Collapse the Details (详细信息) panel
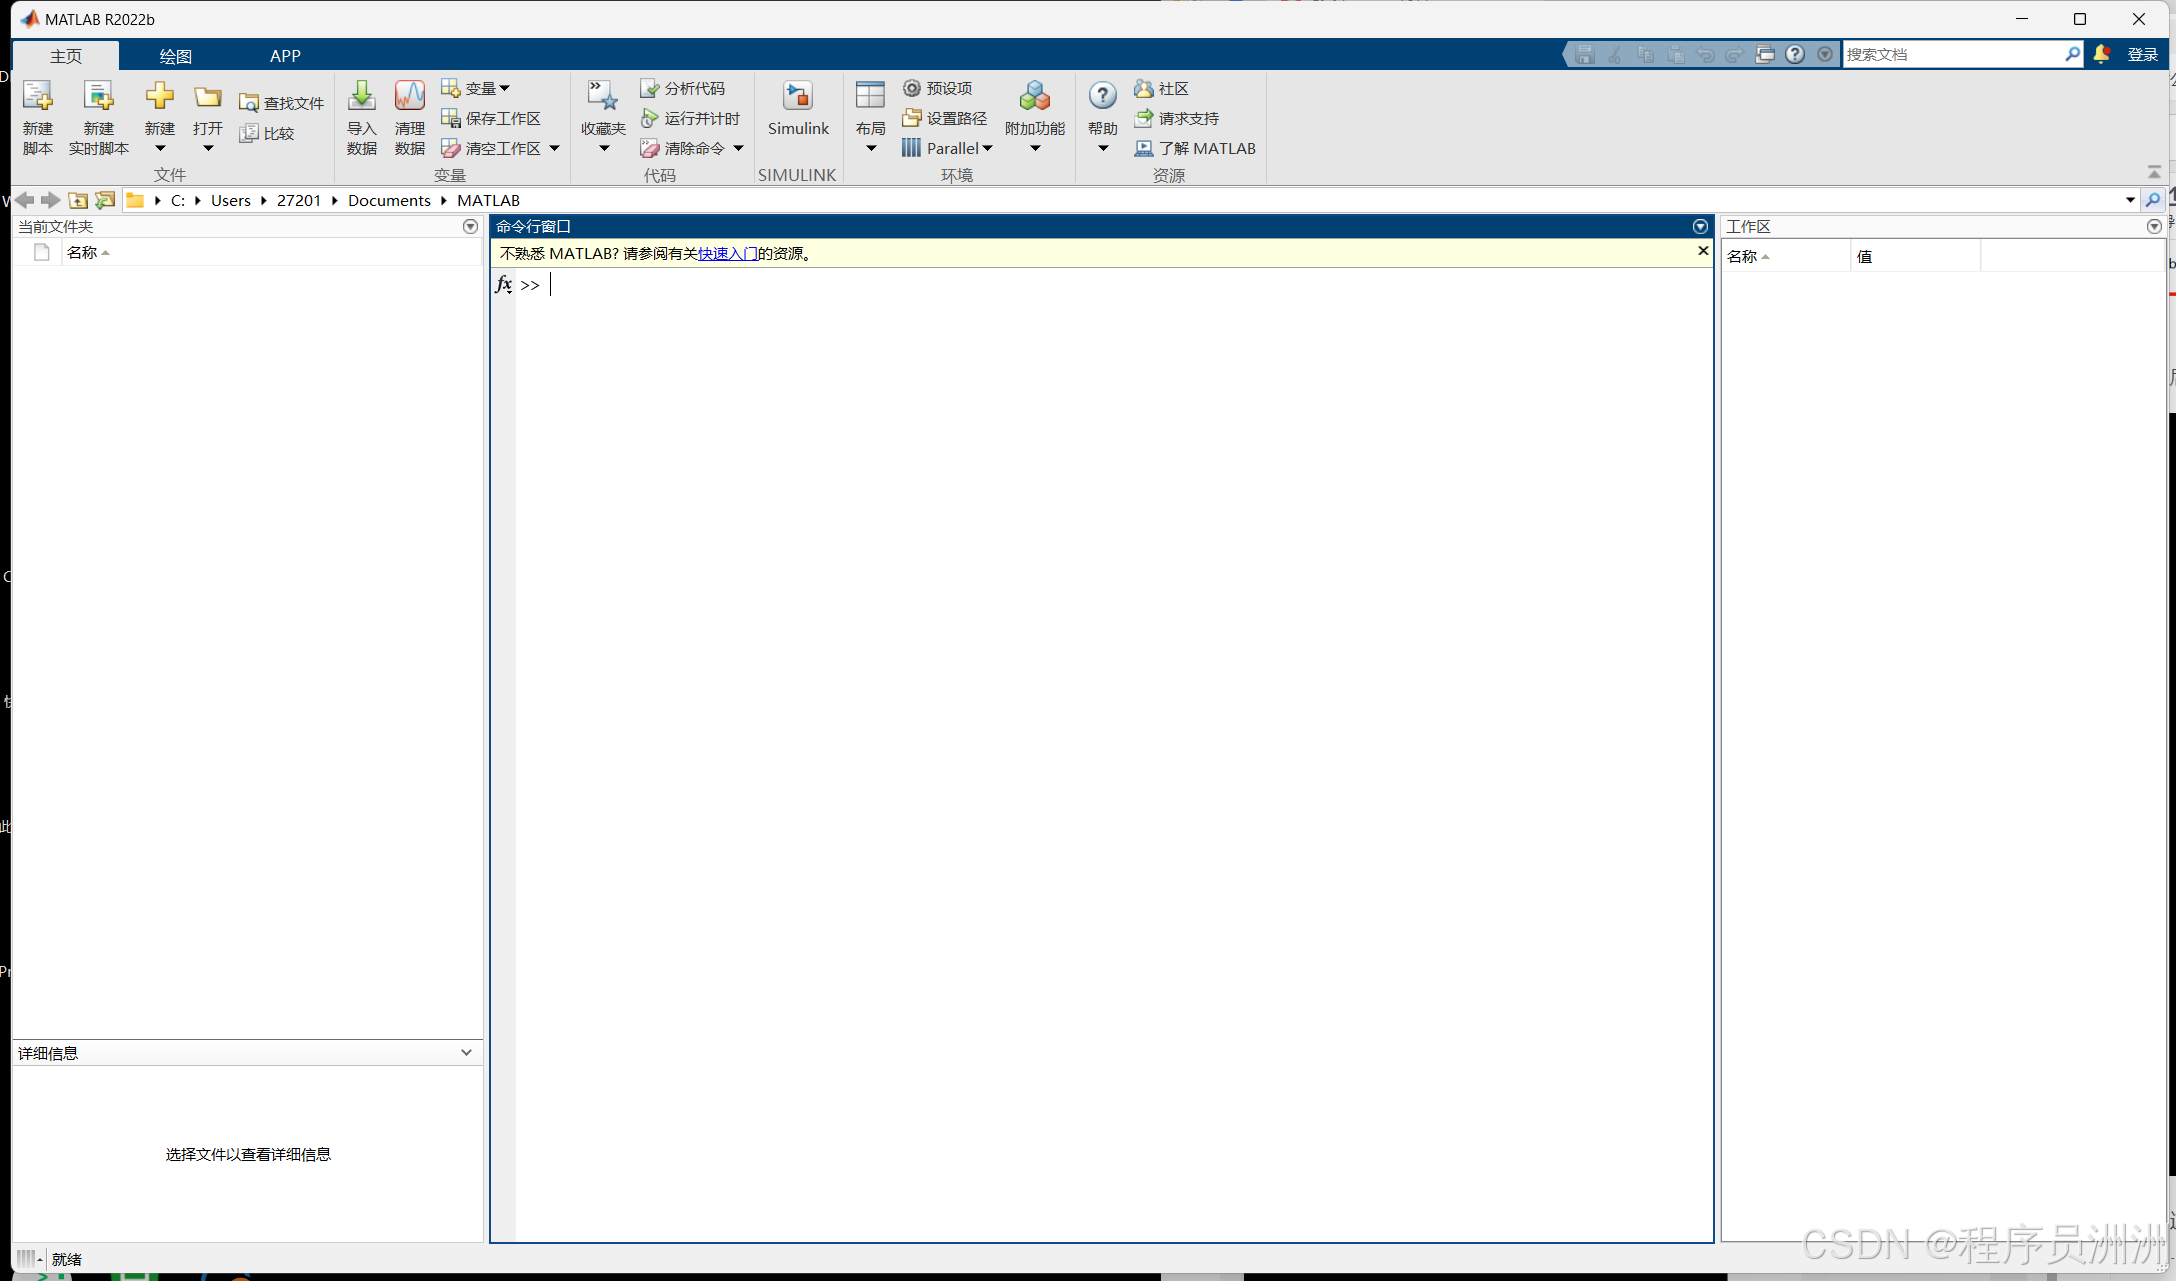Screen dimensions: 2176x1281 pos(466,1052)
